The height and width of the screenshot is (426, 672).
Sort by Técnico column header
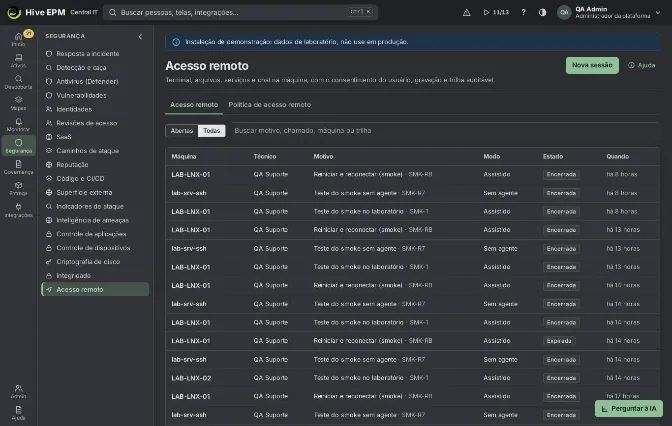tap(265, 156)
